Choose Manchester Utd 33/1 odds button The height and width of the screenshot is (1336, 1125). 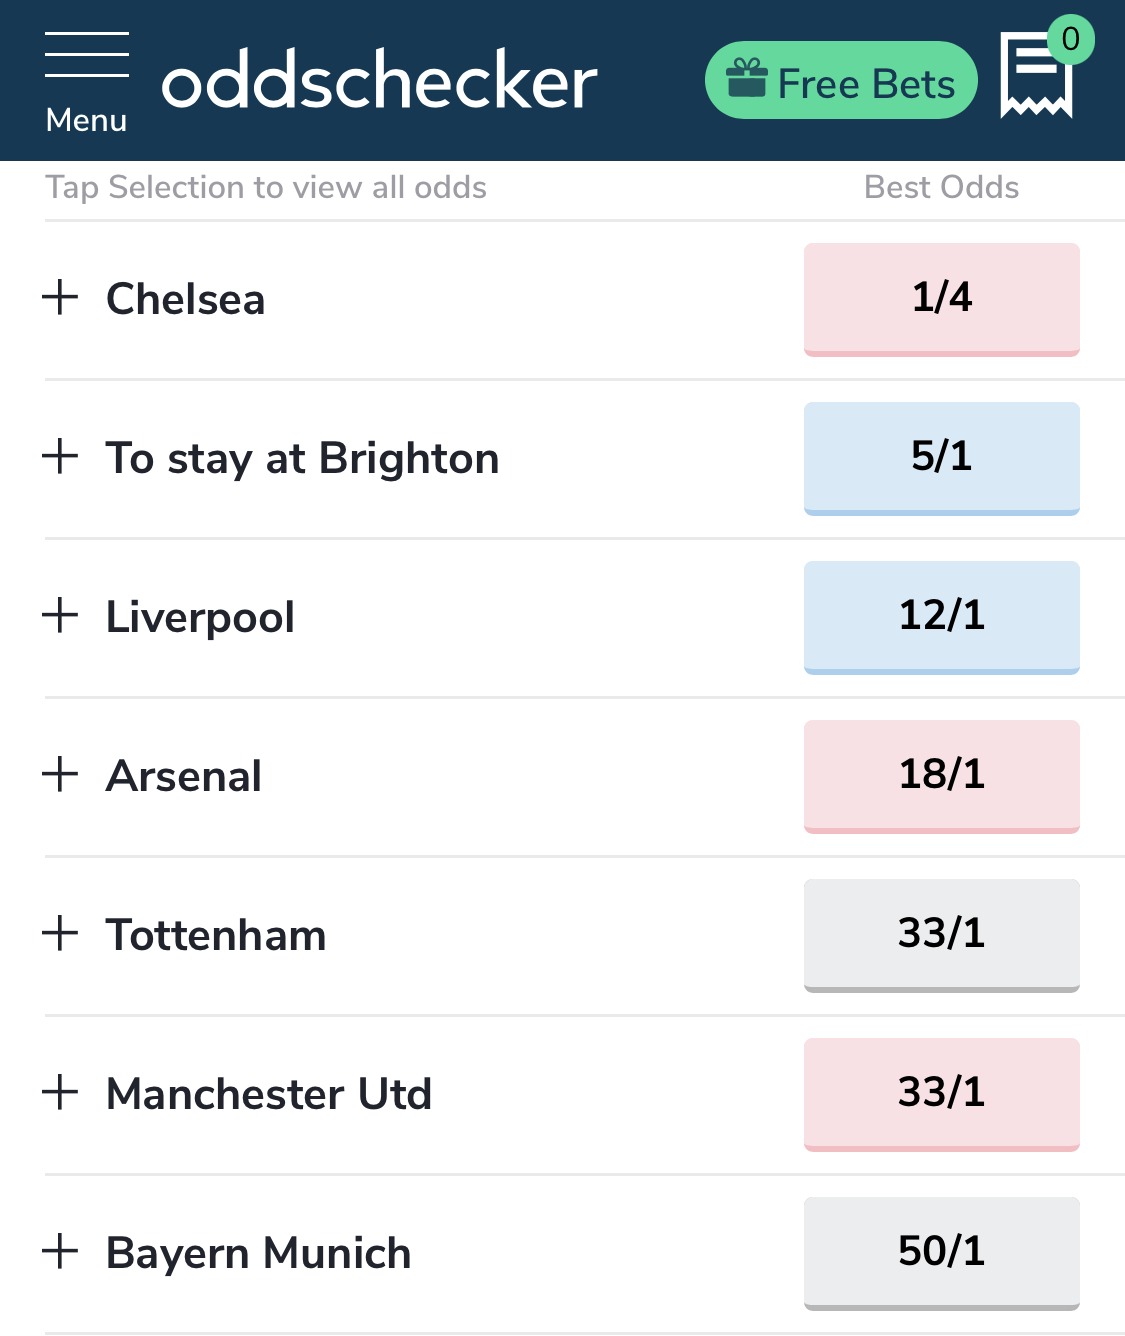[x=942, y=1094]
